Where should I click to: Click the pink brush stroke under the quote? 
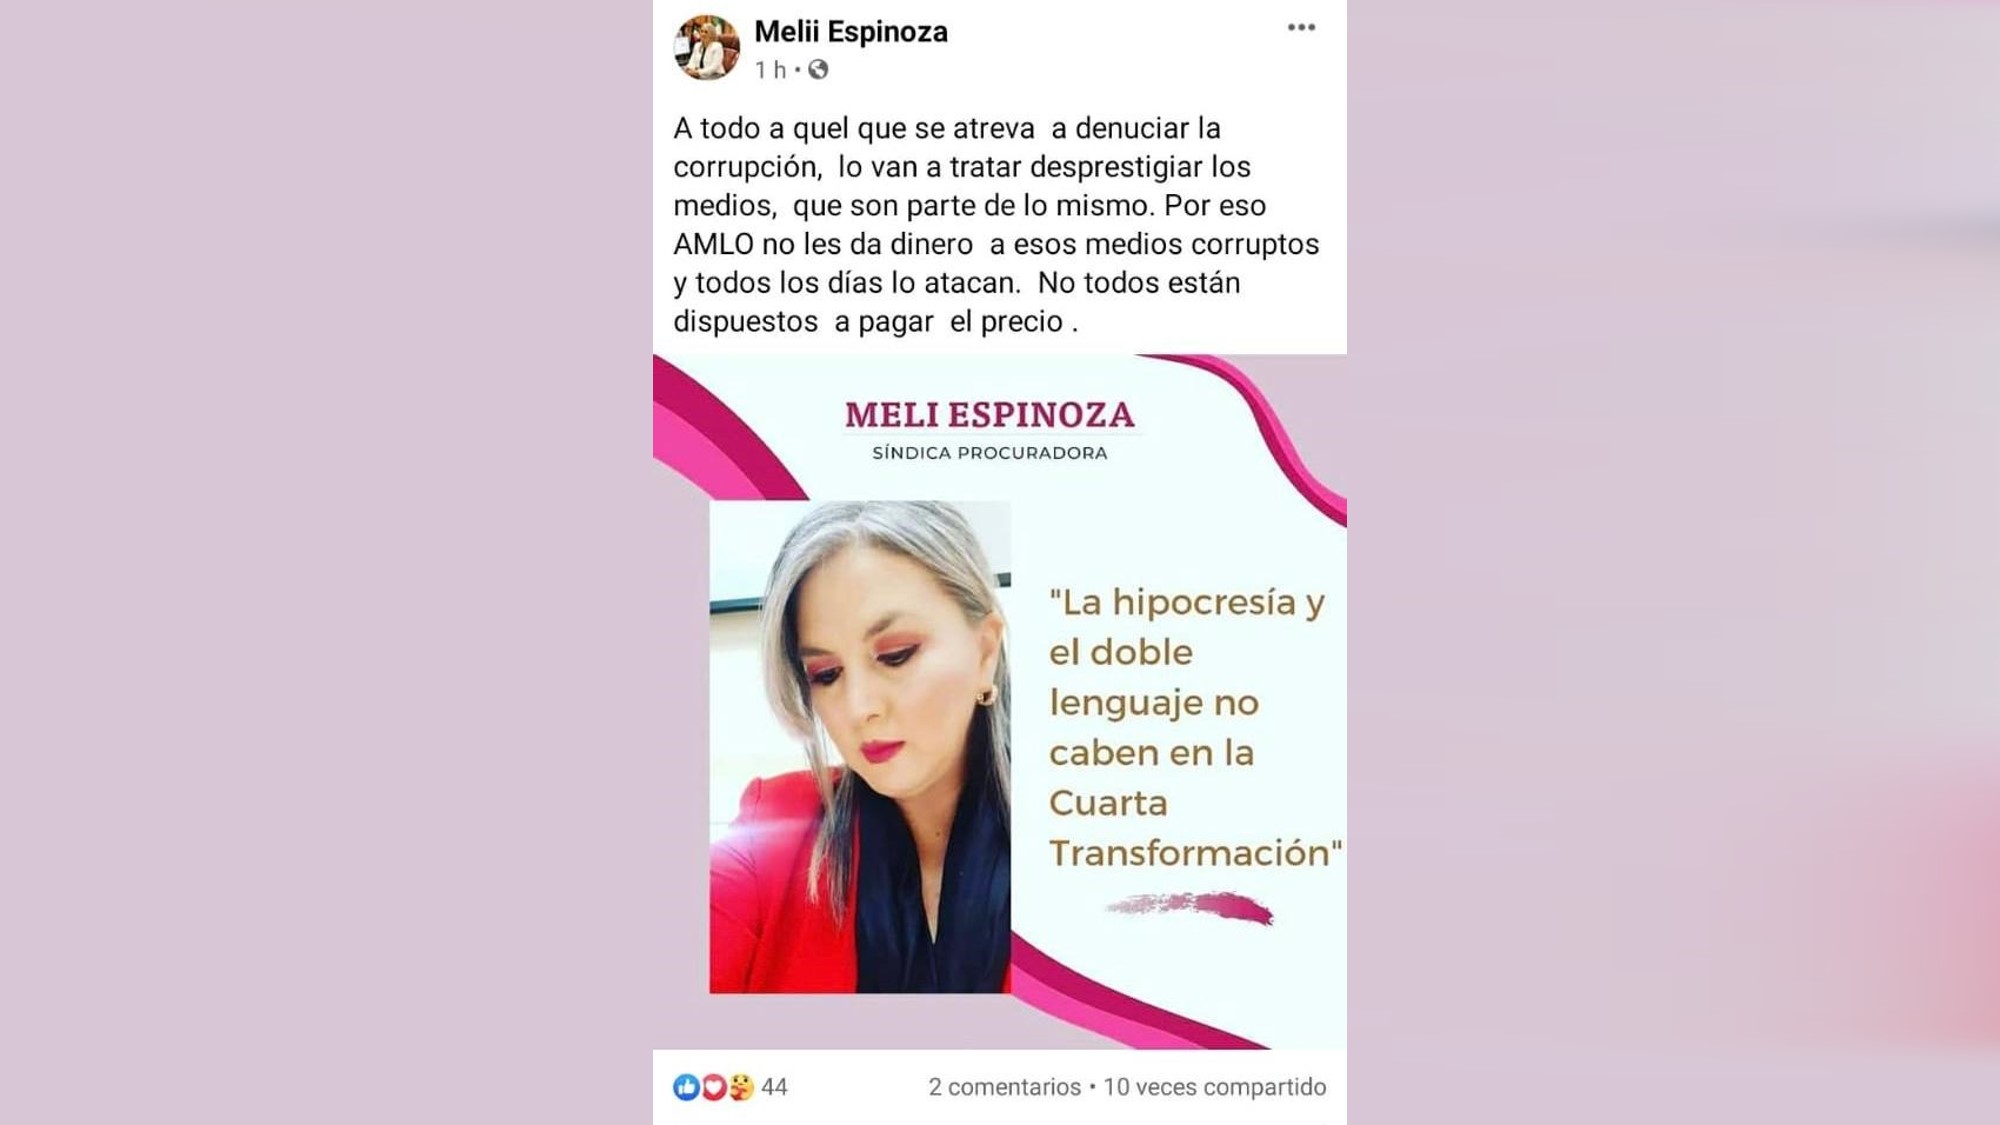point(1190,907)
